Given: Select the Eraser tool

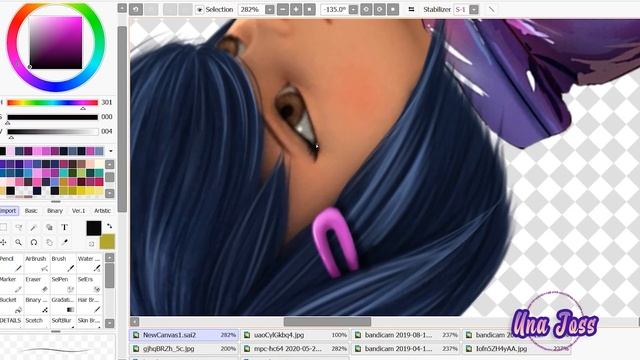Looking at the screenshot, I should point(37,284).
